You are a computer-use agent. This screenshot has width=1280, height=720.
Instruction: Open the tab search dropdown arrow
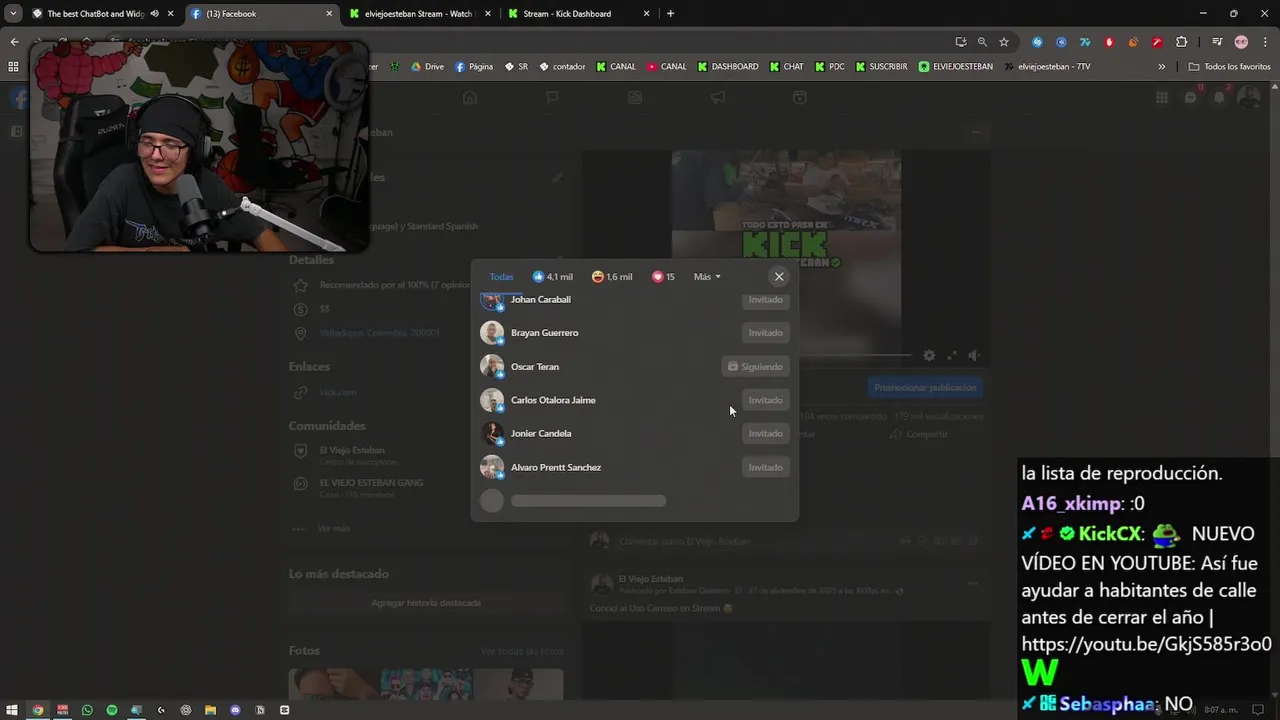pyautogui.click(x=13, y=14)
